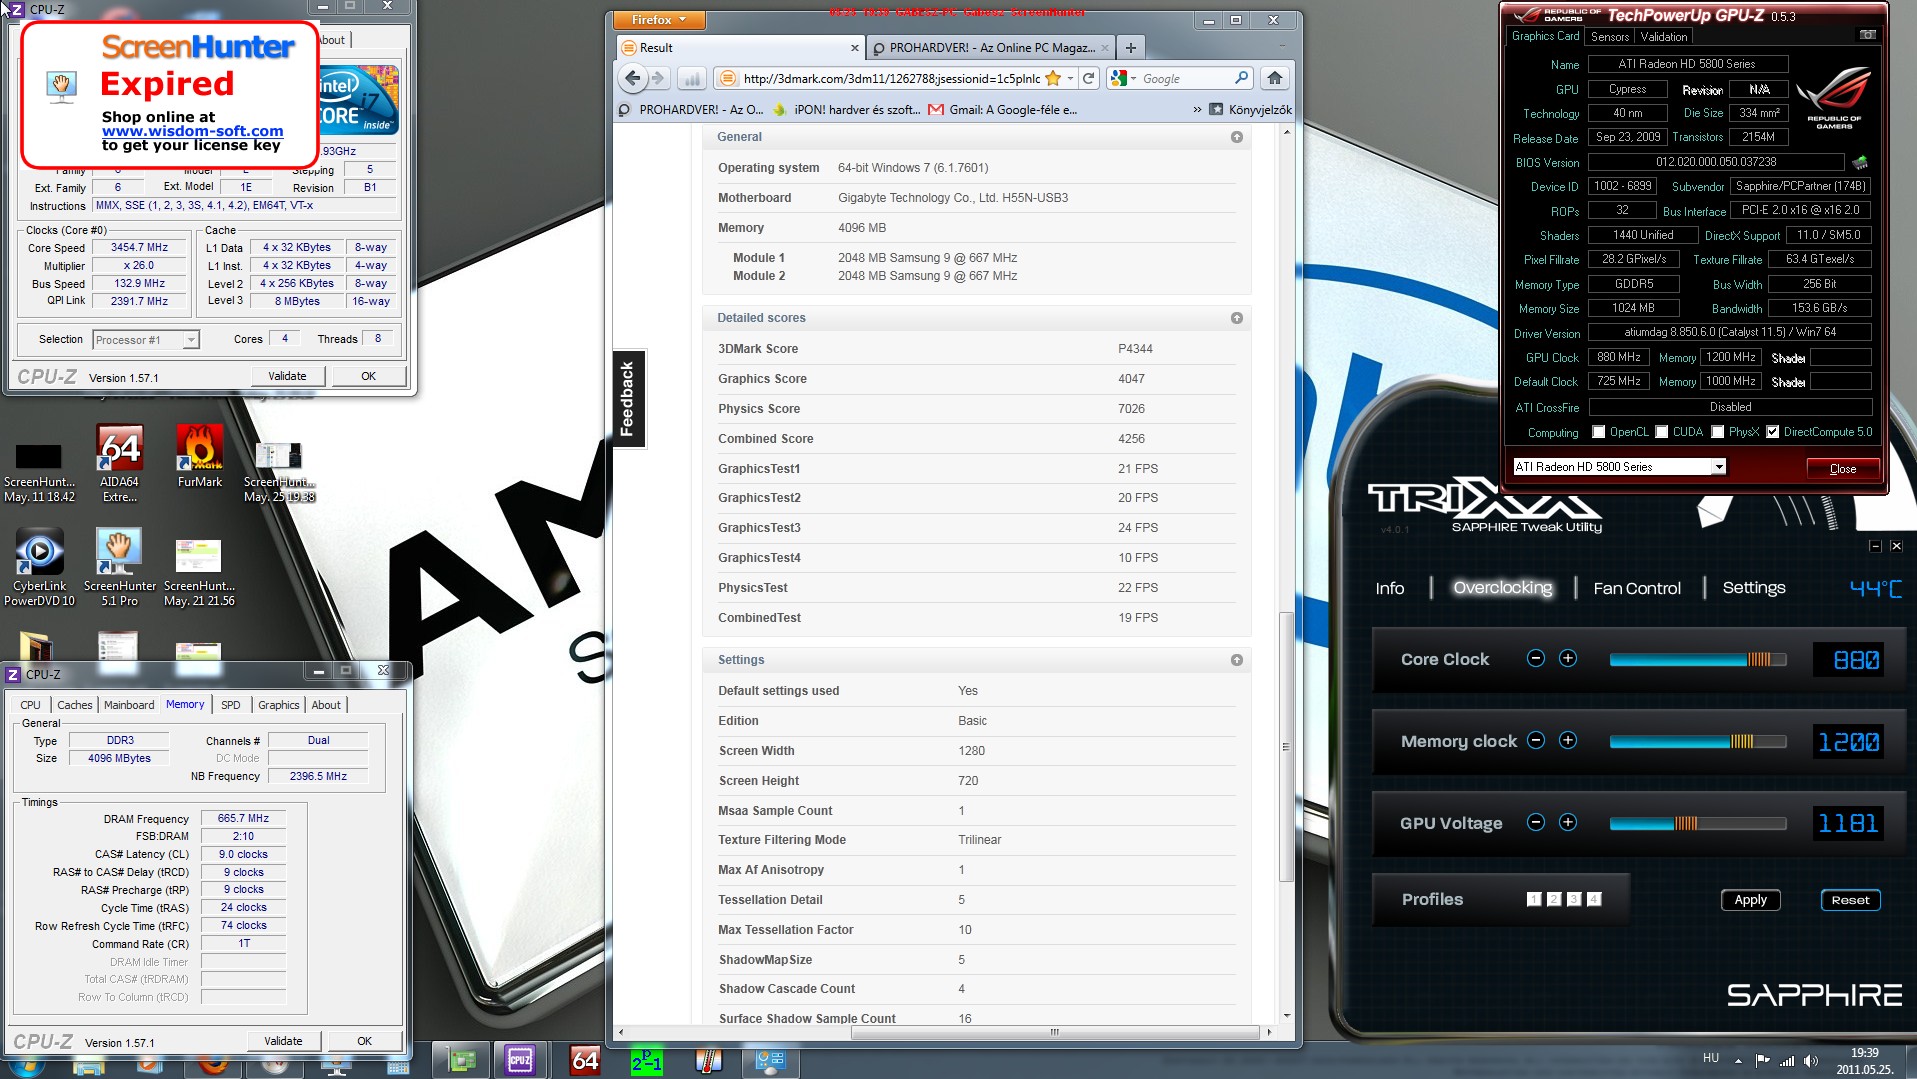Decrease Core Clock with minus button
Image resolution: width=1917 pixels, height=1079 pixels.
pos(1536,658)
